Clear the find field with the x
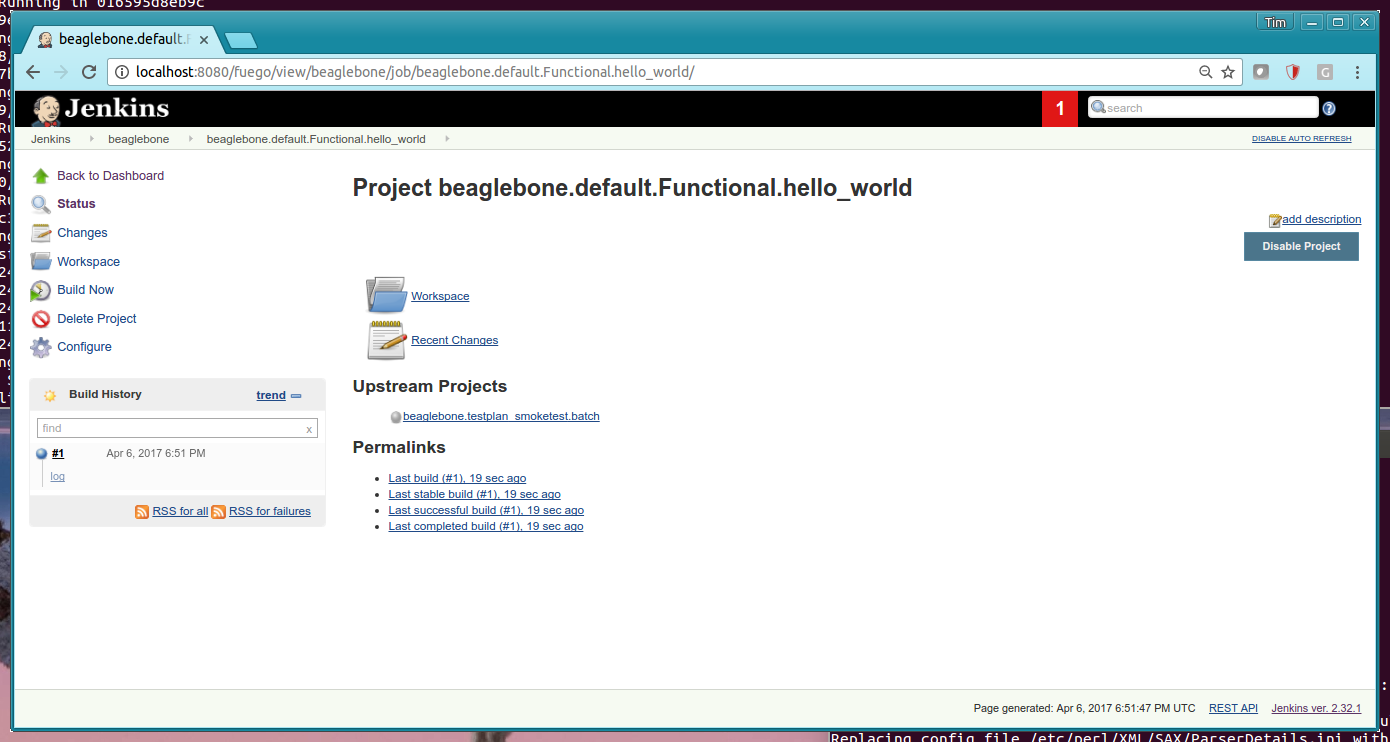 pyautogui.click(x=309, y=429)
